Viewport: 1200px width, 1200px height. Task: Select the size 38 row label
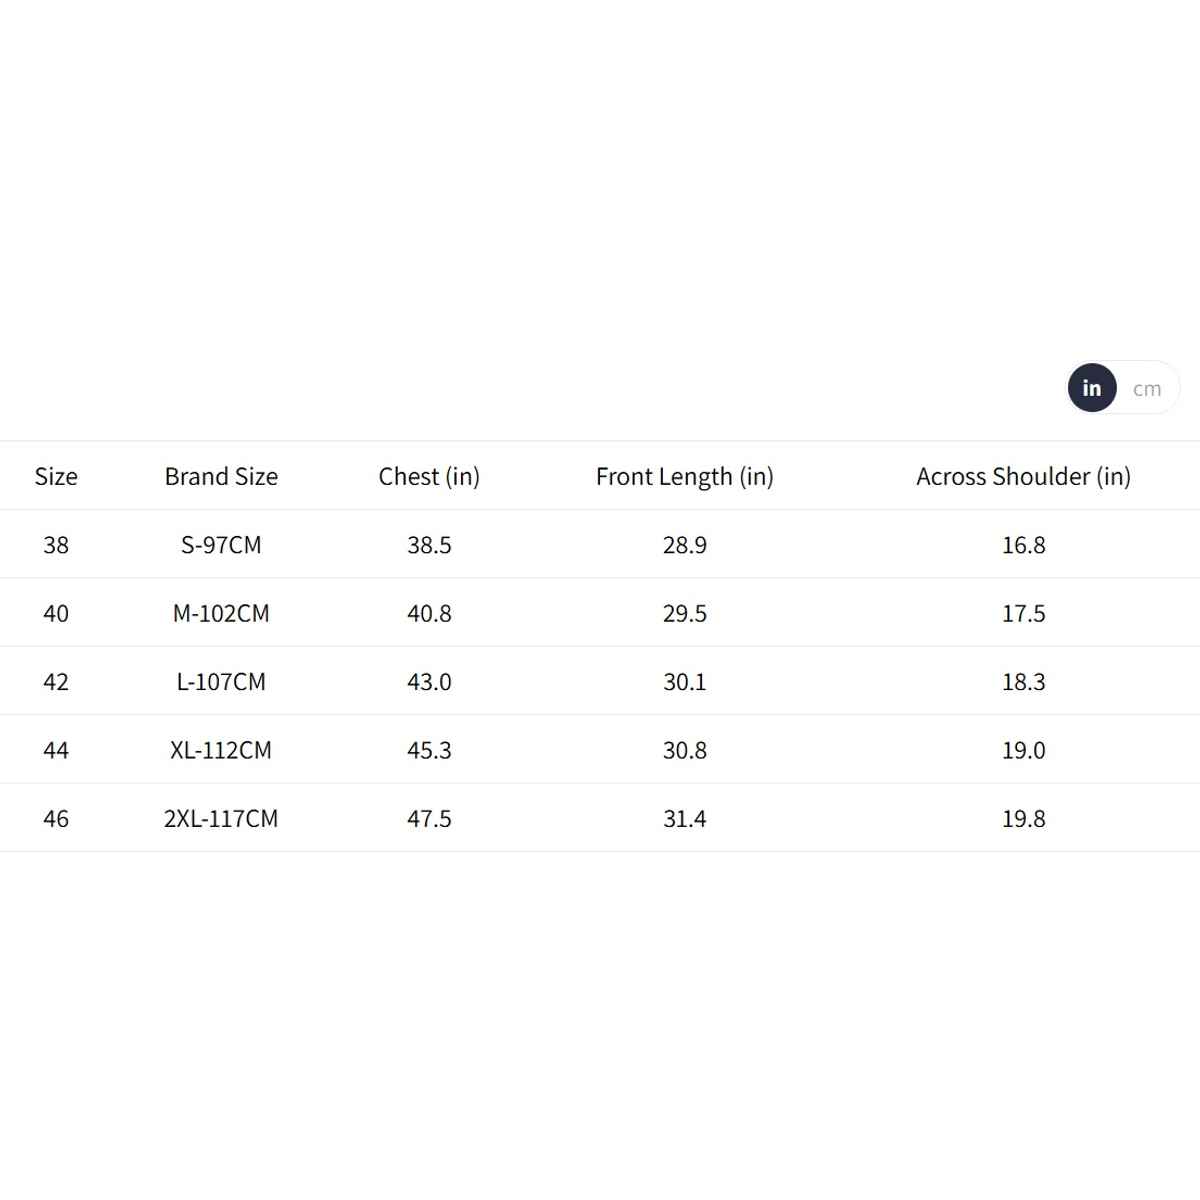pos(56,545)
